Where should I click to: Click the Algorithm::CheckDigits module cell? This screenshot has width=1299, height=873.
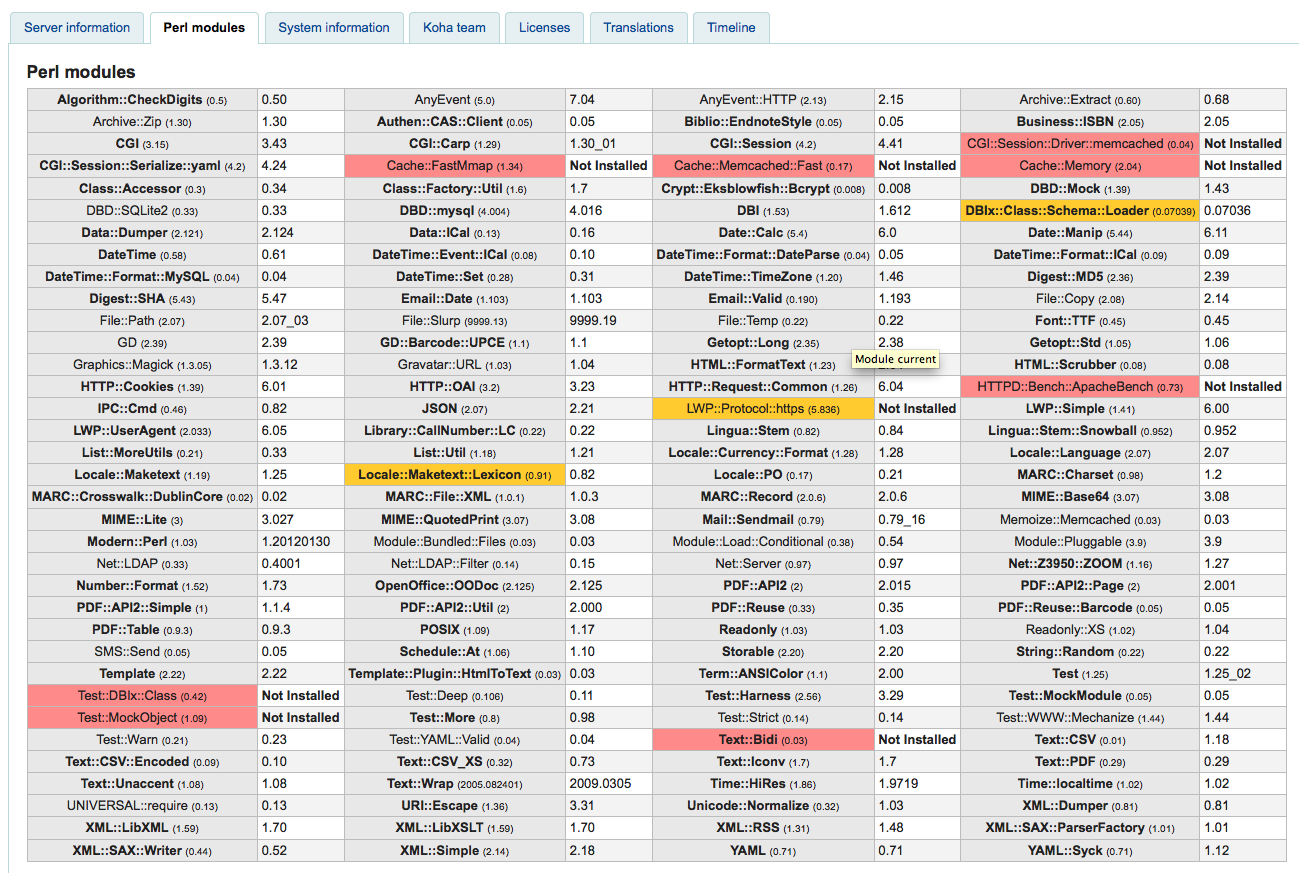pos(142,100)
